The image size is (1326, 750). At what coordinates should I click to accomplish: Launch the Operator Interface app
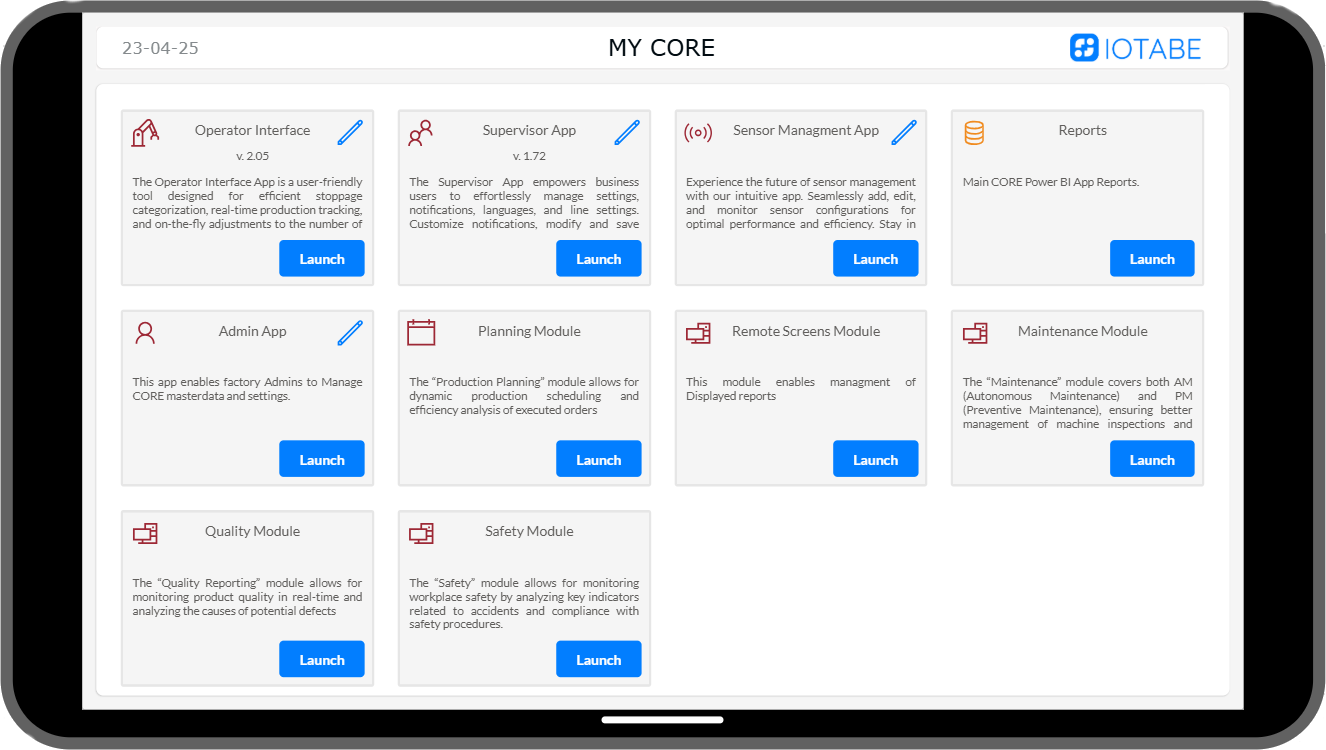pyautogui.click(x=322, y=259)
